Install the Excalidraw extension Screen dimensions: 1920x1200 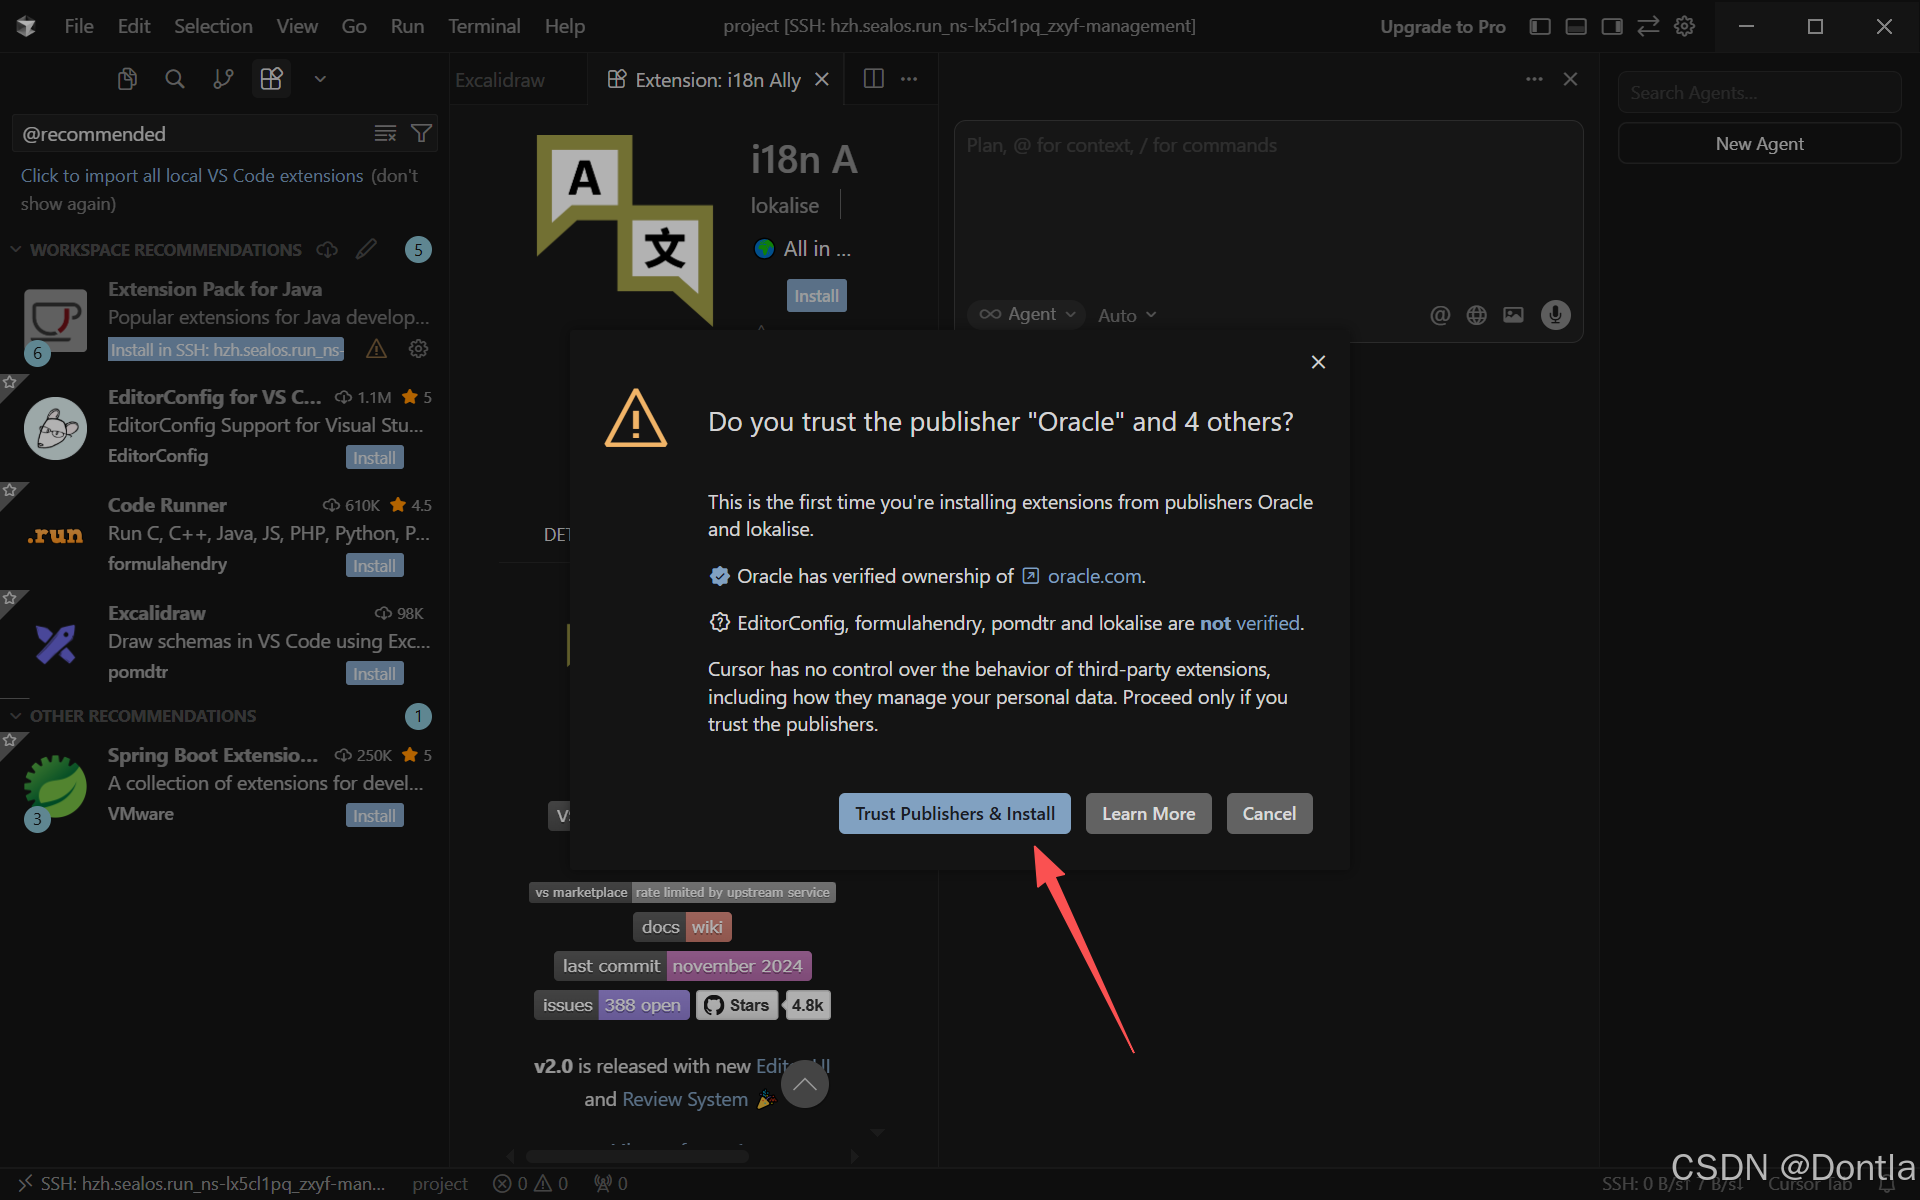pos(375,674)
